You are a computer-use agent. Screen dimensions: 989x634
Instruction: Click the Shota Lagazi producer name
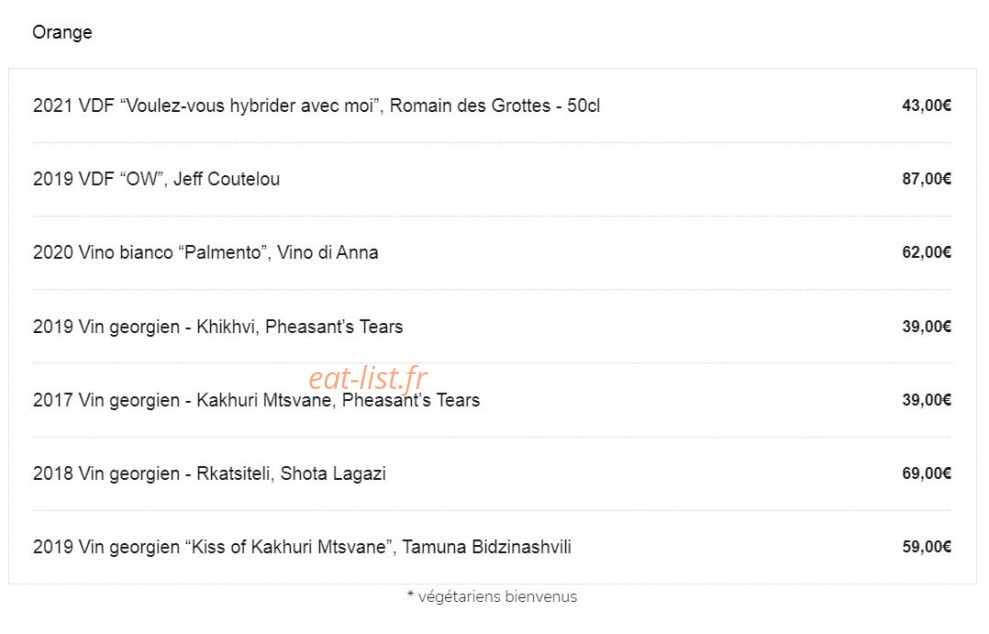click(x=332, y=474)
